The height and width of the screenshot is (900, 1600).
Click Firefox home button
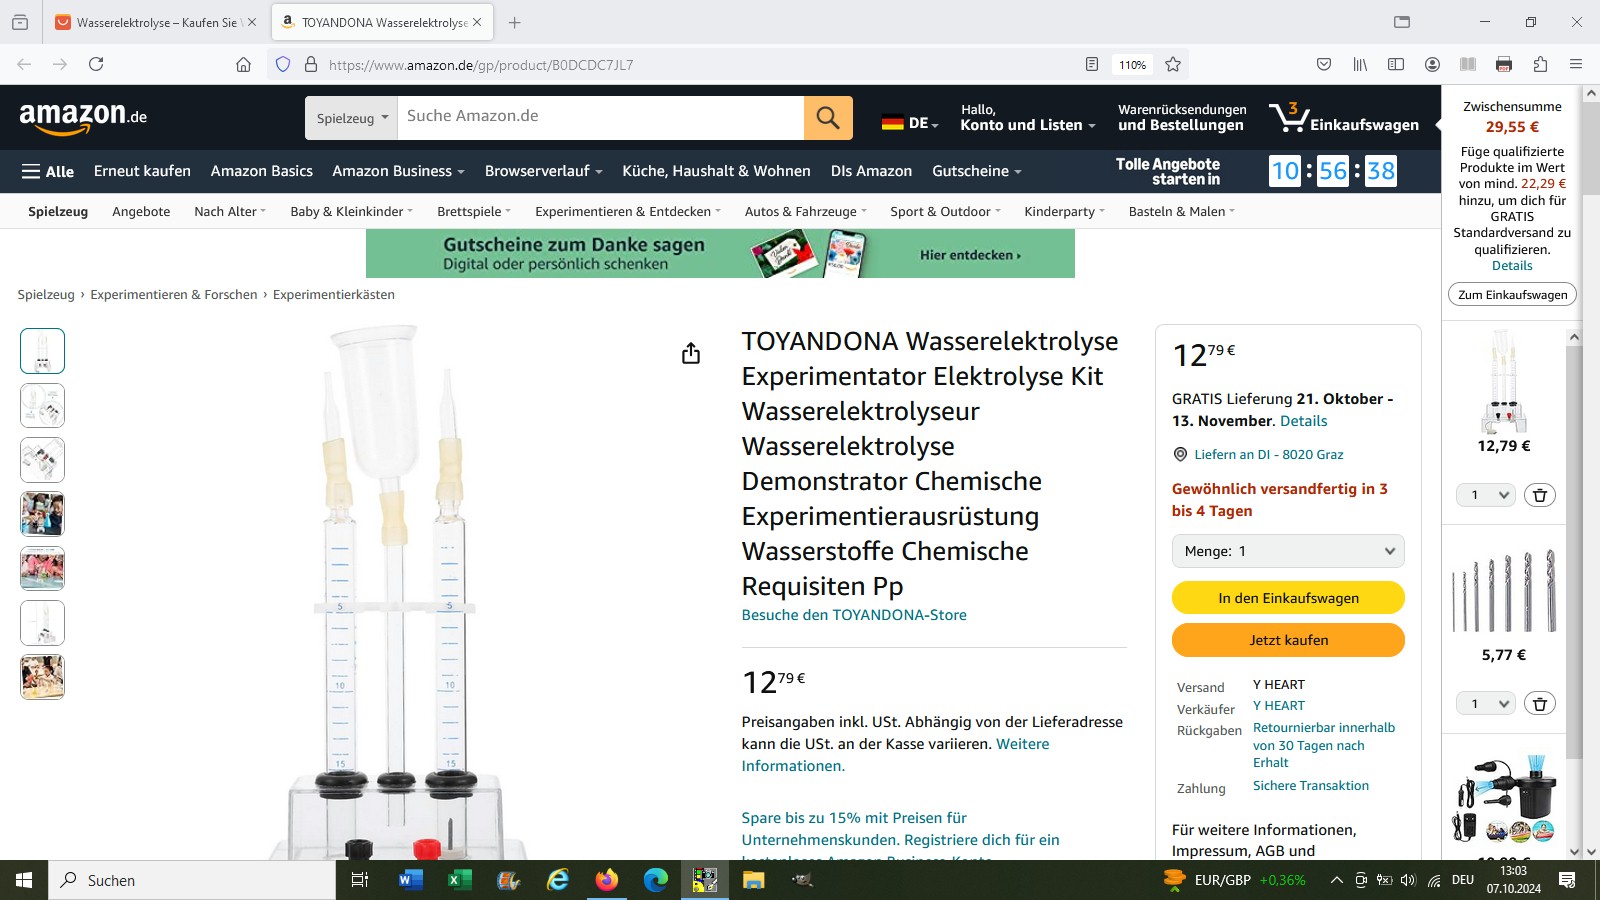[243, 64]
